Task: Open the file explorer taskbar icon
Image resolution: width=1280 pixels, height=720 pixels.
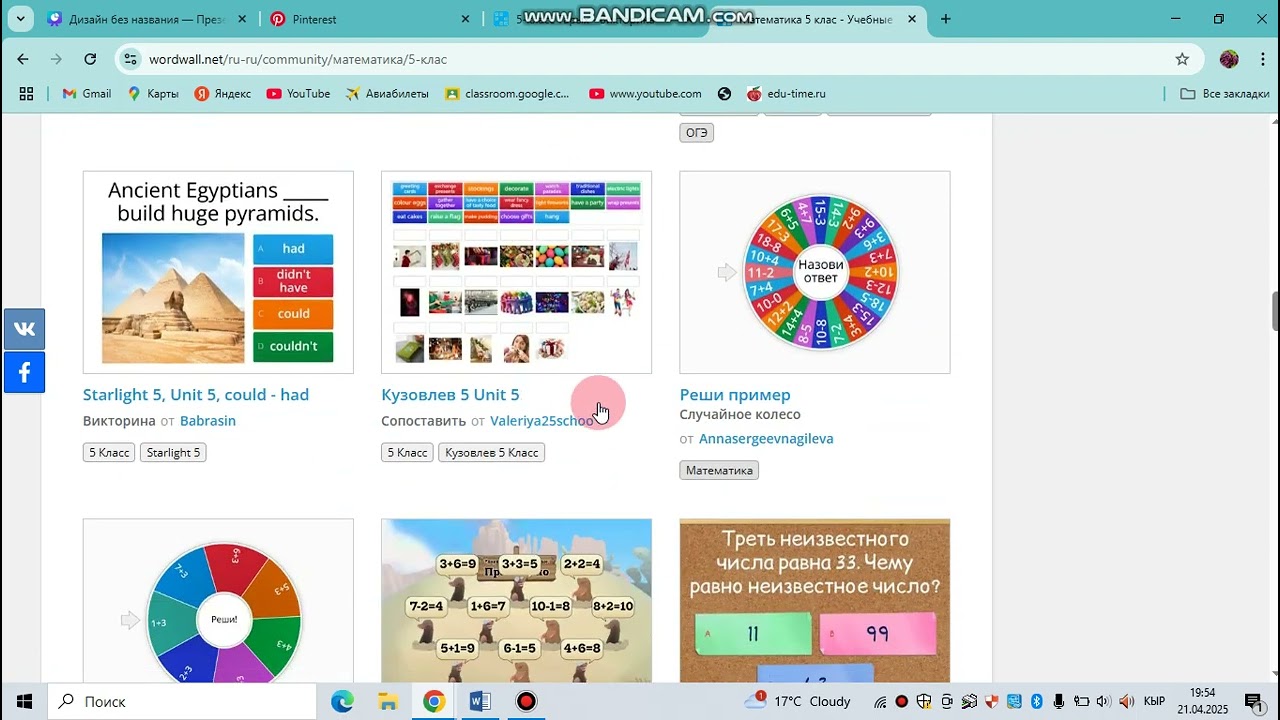Action: point(388,701)
